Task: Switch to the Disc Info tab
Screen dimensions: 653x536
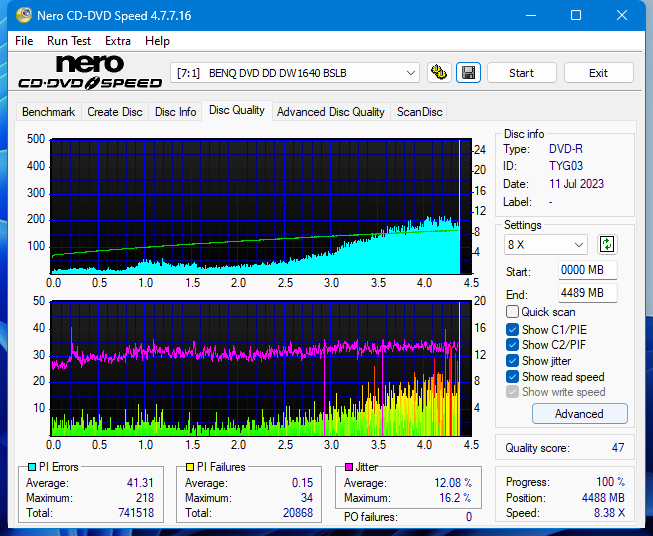Action: point(175,112)
